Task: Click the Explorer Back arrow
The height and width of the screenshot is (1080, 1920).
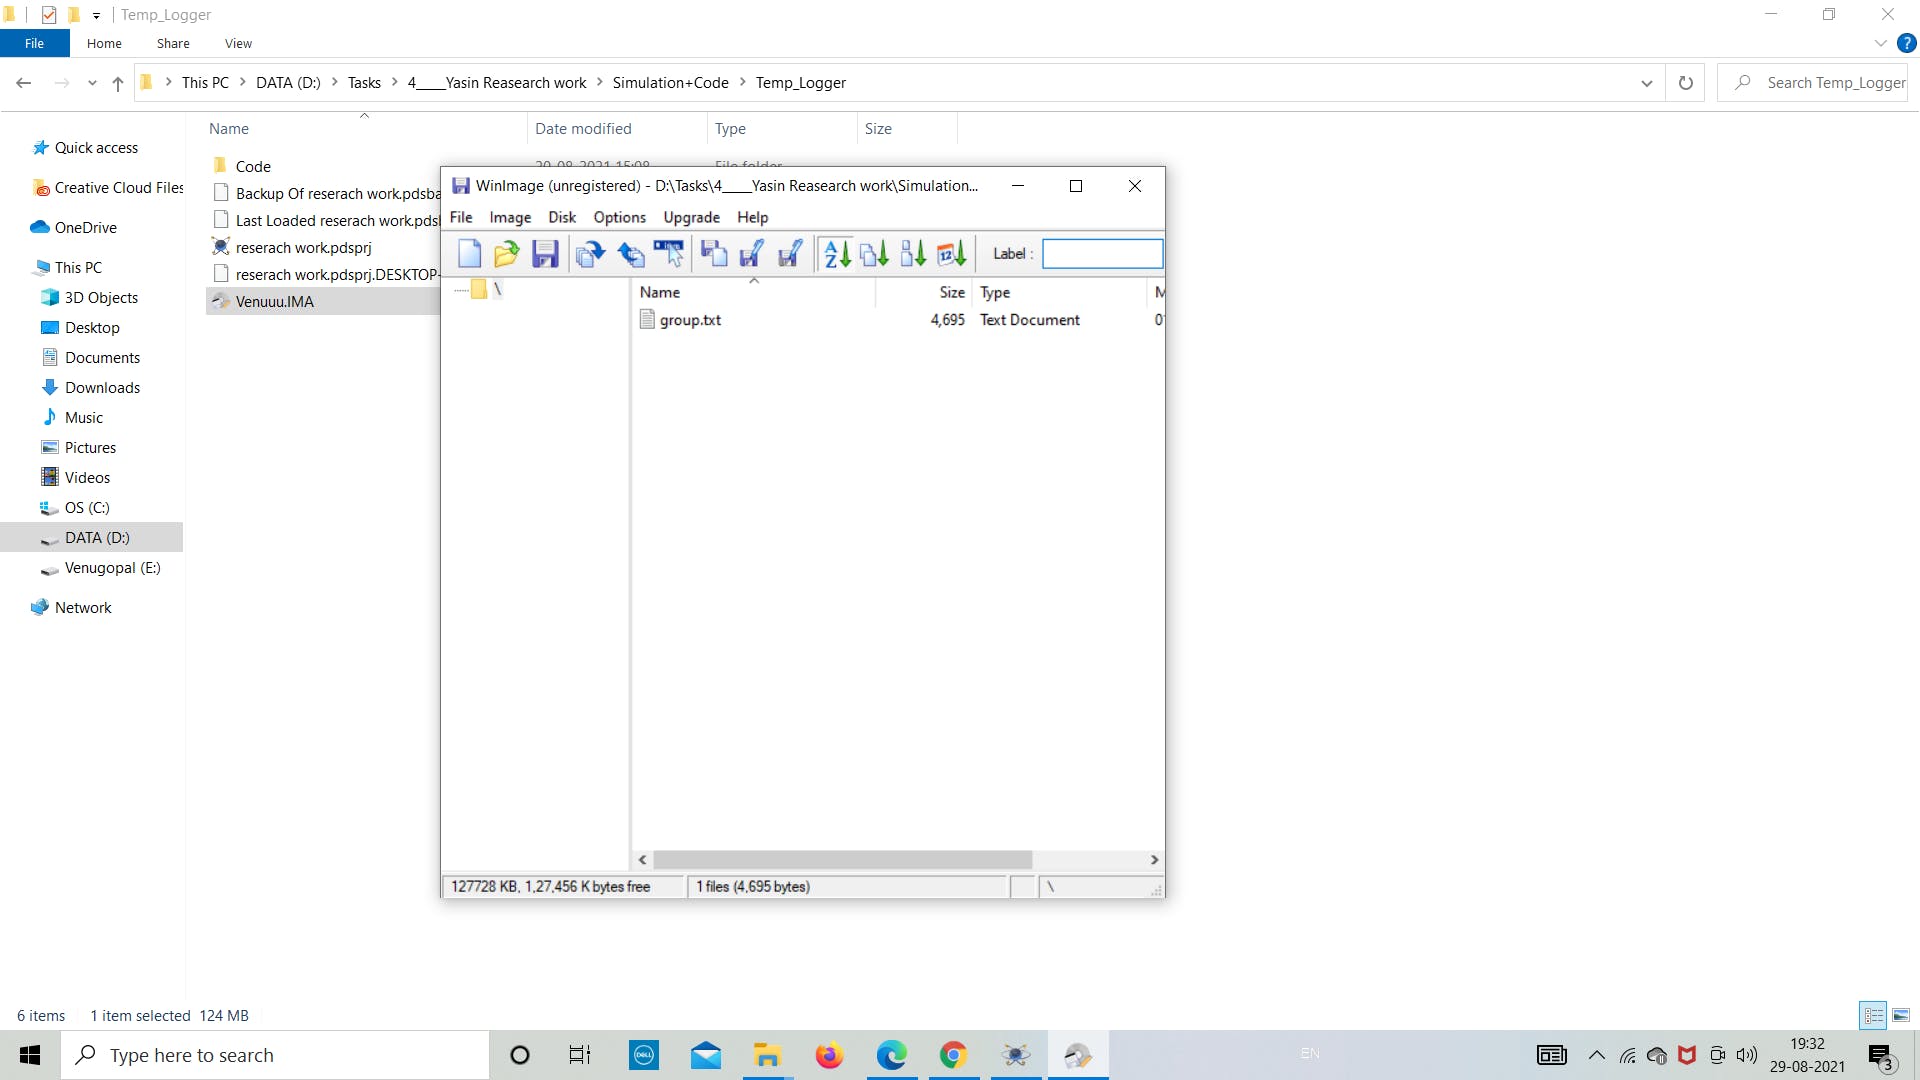Action: (x=24, y=83)
